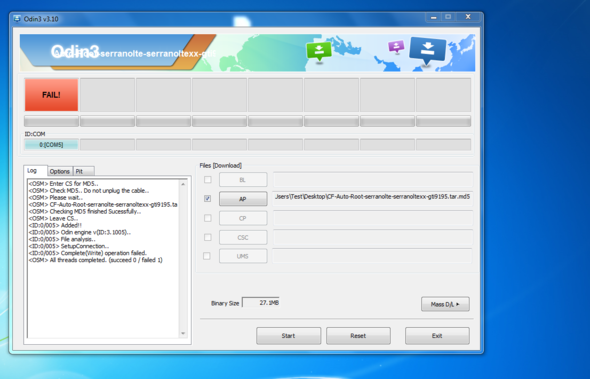Tick the BL file checkbox
Image resolution: width=590 pixels, height=379 pixels.
click(x=208, y=180)
